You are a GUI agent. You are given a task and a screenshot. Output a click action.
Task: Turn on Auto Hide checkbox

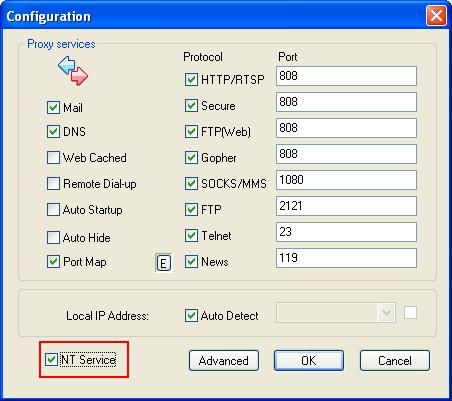(53, 238)
